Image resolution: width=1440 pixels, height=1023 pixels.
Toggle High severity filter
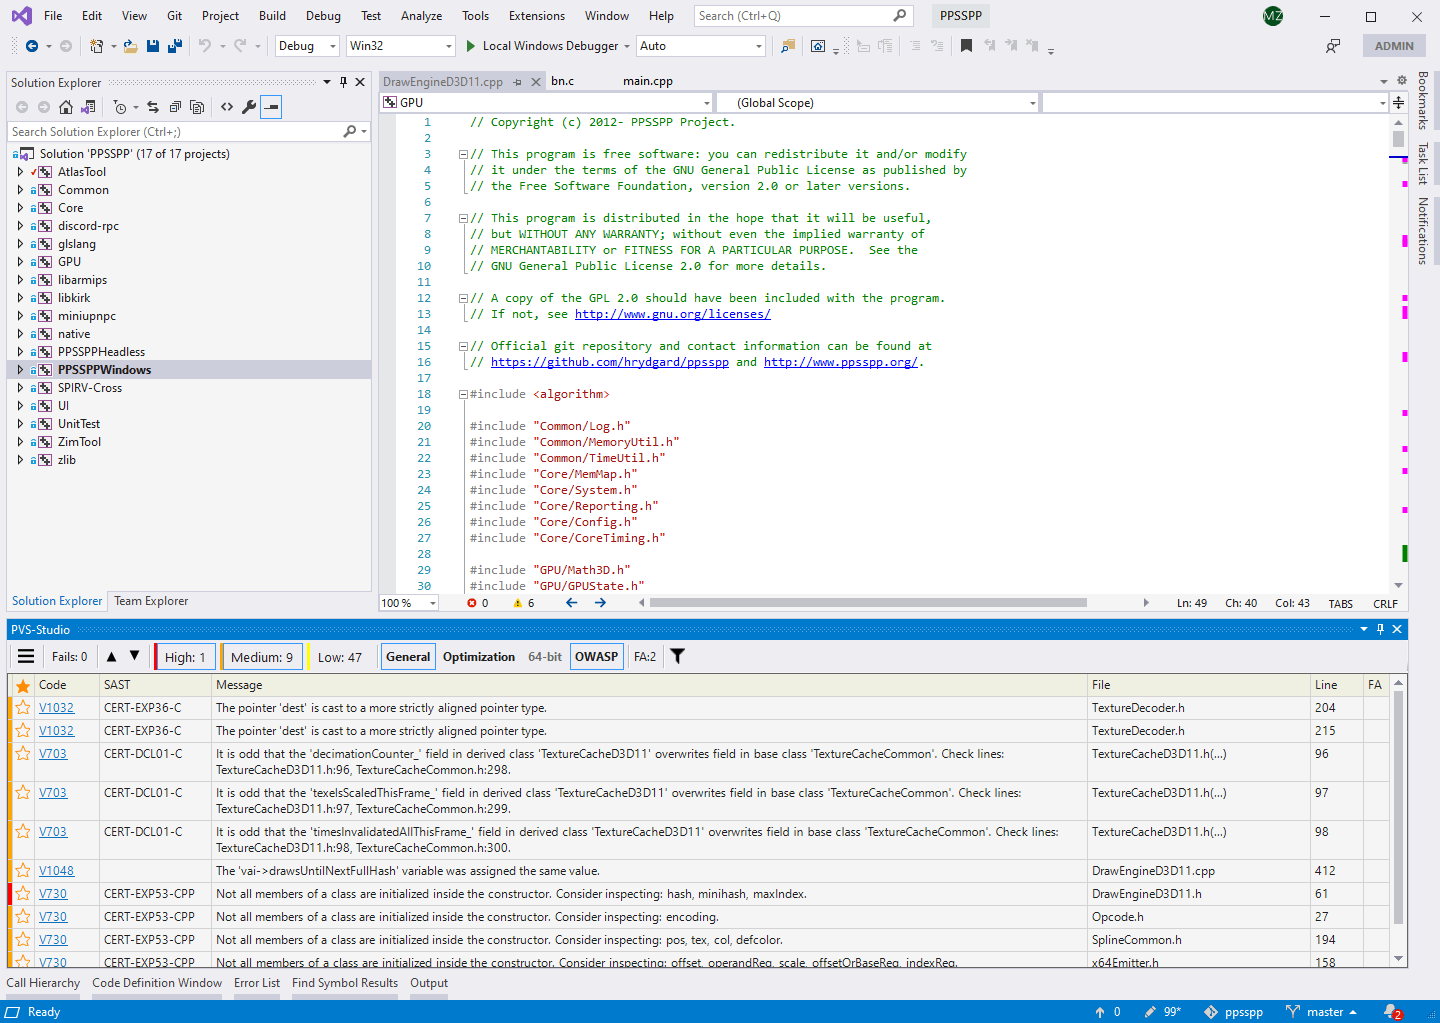click(x=185, y=657)
